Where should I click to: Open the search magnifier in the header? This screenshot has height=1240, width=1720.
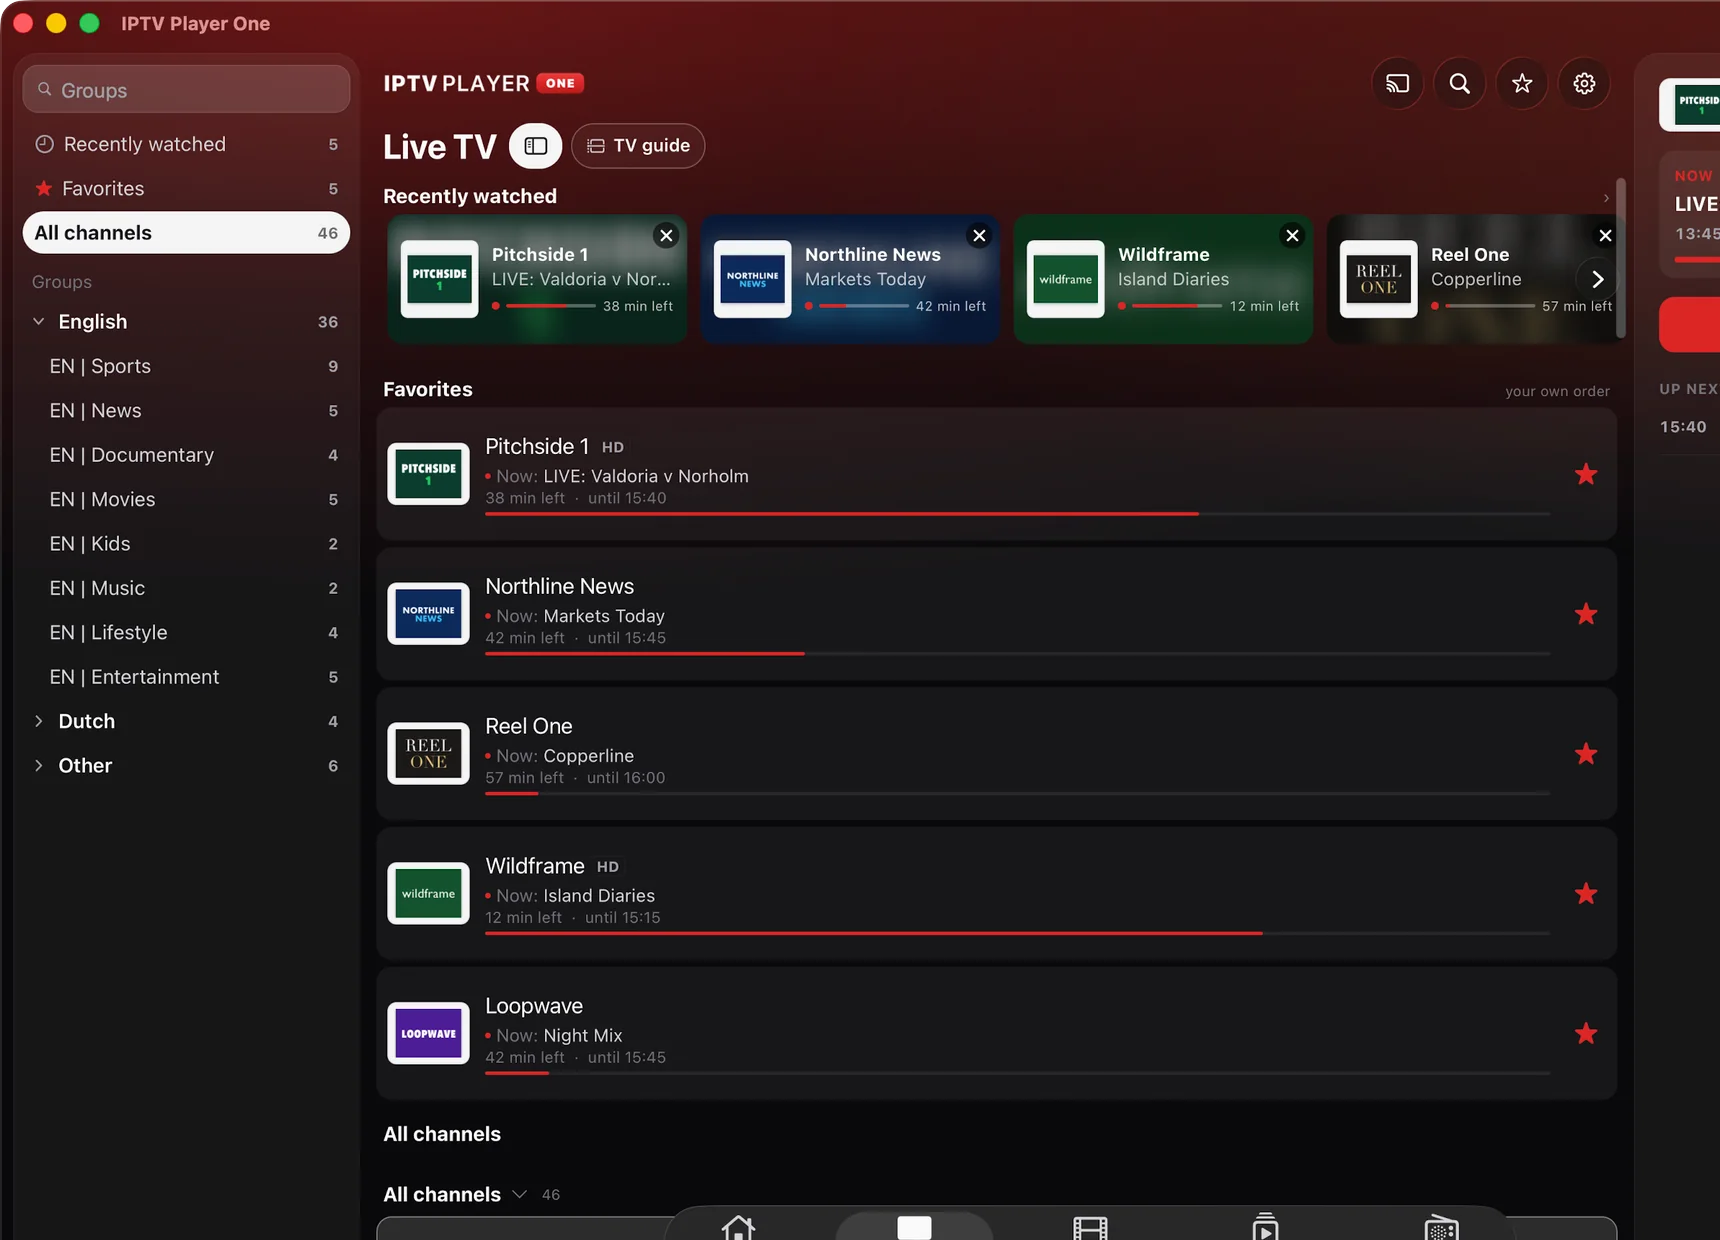(1460, 84)
